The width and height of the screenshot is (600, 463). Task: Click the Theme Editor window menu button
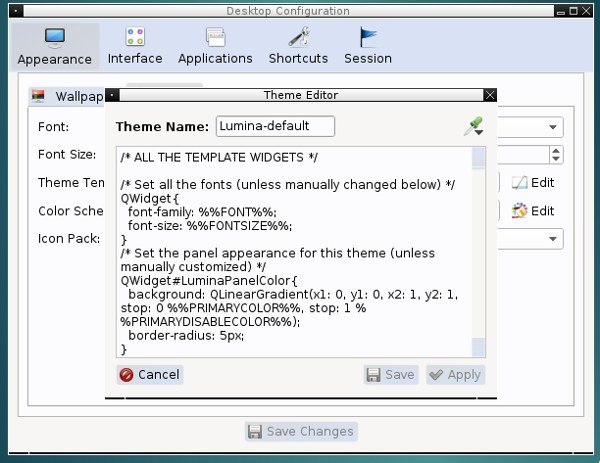tap(112, 95)
